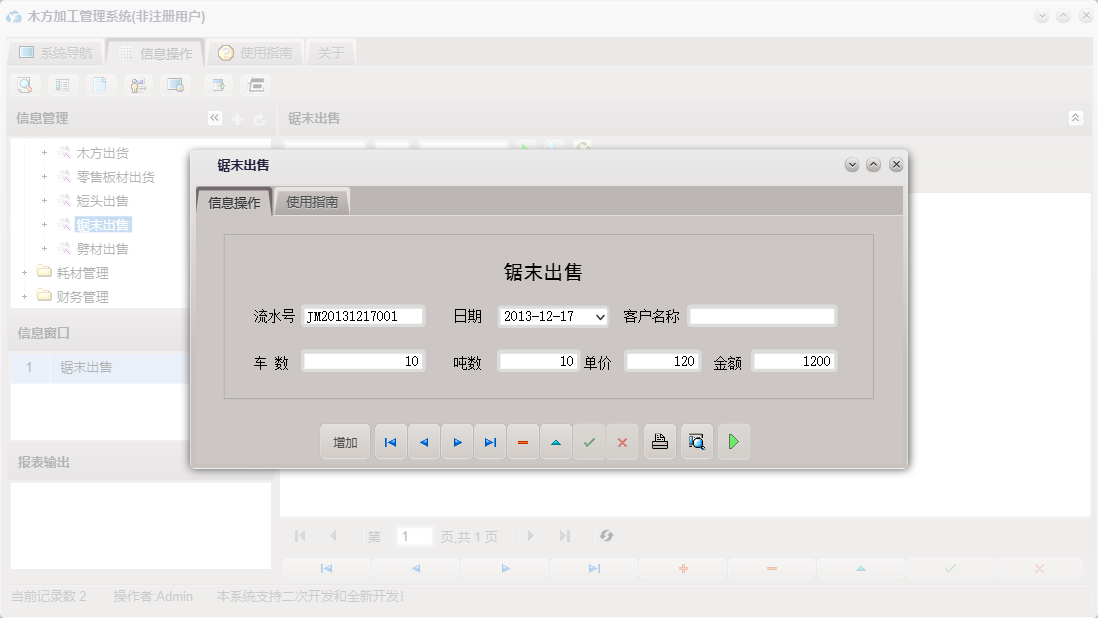Viewport: 1098px width, 618px height.
Task: Go to the last record in the dialog
Action: click(x=489, y=441)
